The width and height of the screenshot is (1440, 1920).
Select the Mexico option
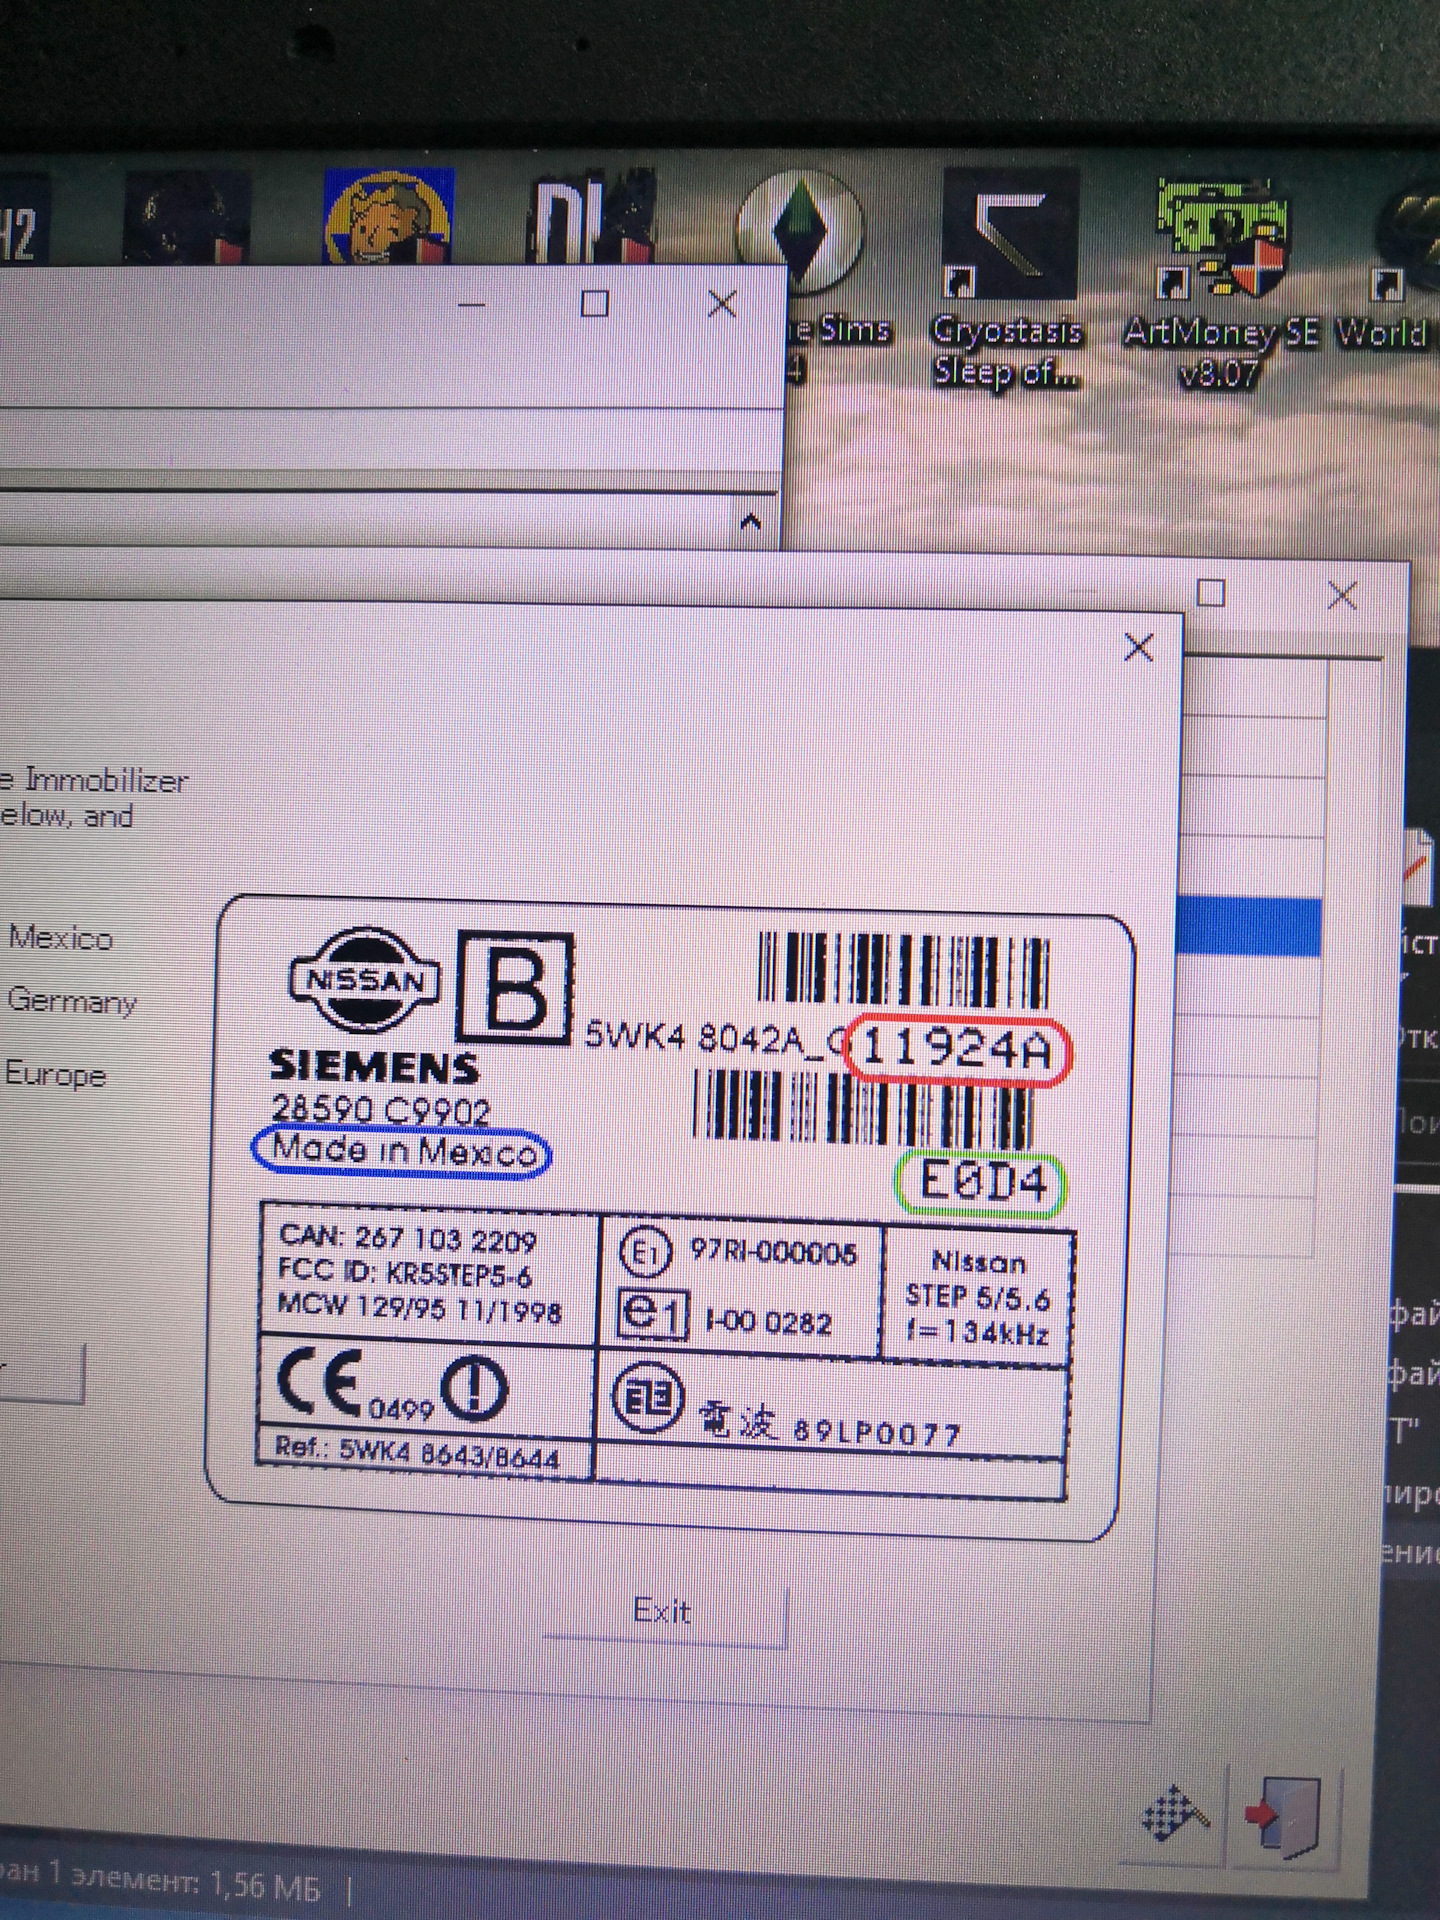tap(60, 938)
